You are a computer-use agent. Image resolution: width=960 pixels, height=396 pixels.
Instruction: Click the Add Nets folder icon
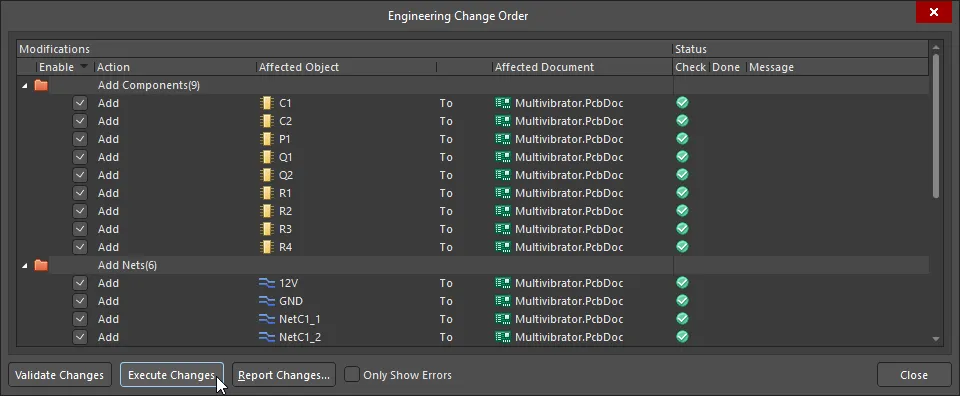[x=41, y=265]
